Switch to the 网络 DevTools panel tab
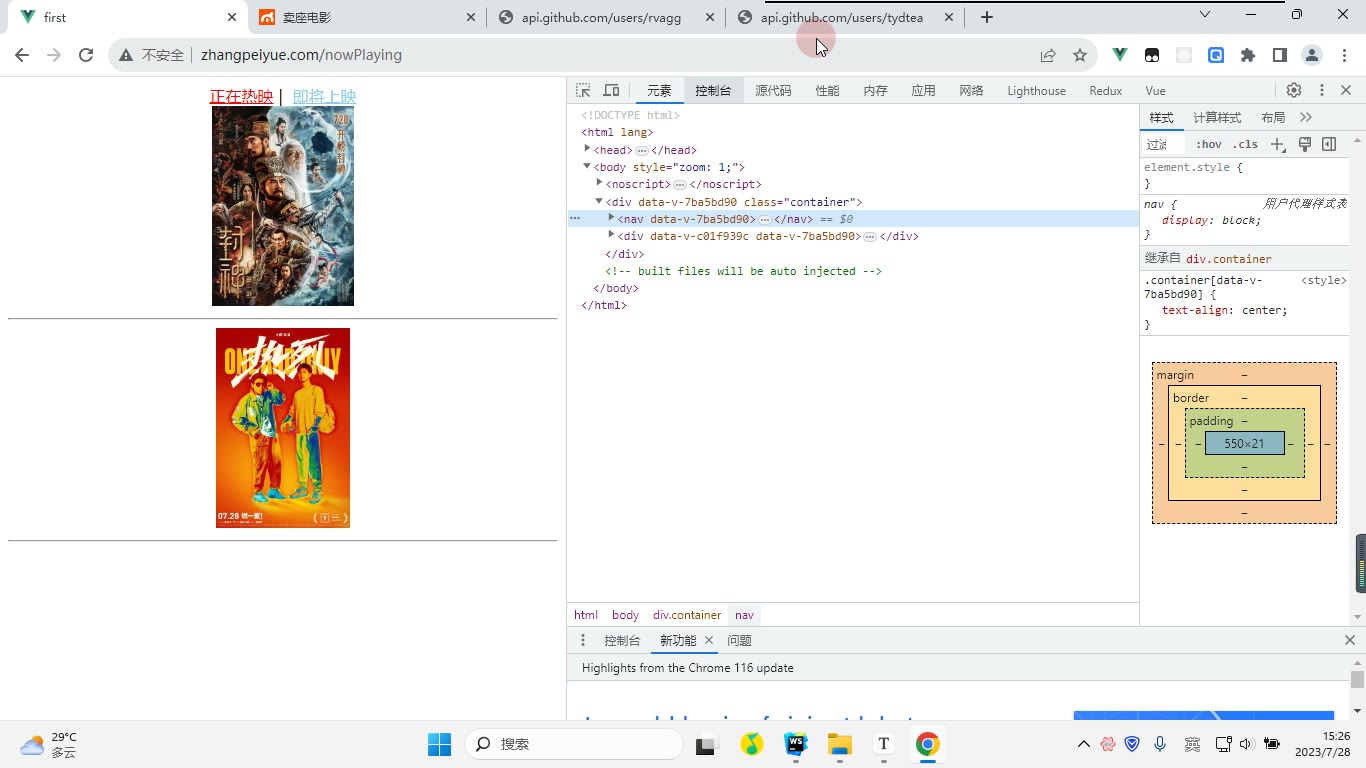The image size is (1366, 768). [971, 90]
